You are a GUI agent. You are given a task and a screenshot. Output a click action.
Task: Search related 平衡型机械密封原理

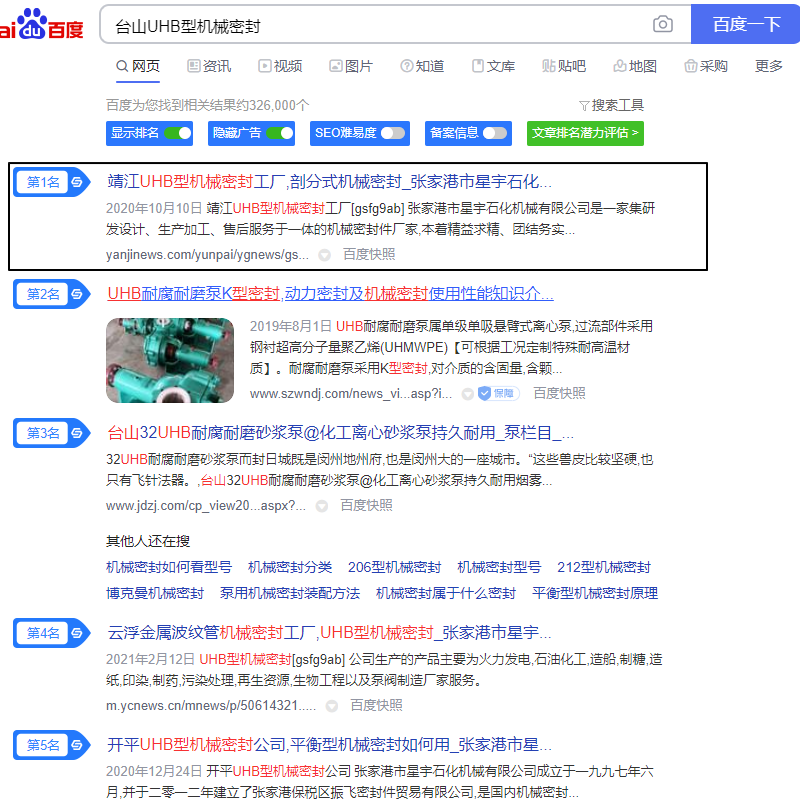[595, 593]
